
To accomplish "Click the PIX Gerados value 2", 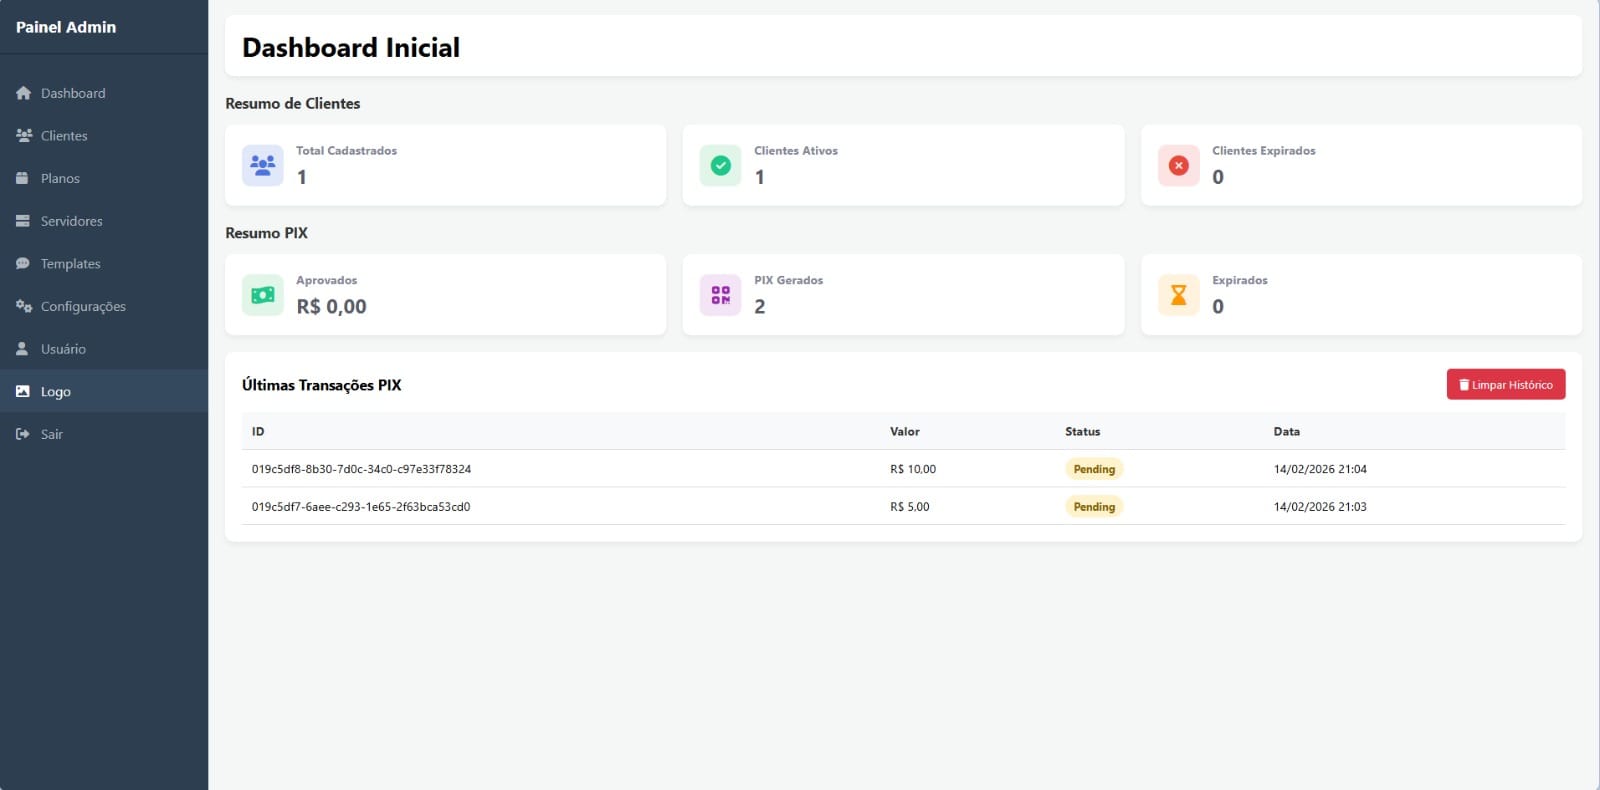I will click(x=760, y=307).
